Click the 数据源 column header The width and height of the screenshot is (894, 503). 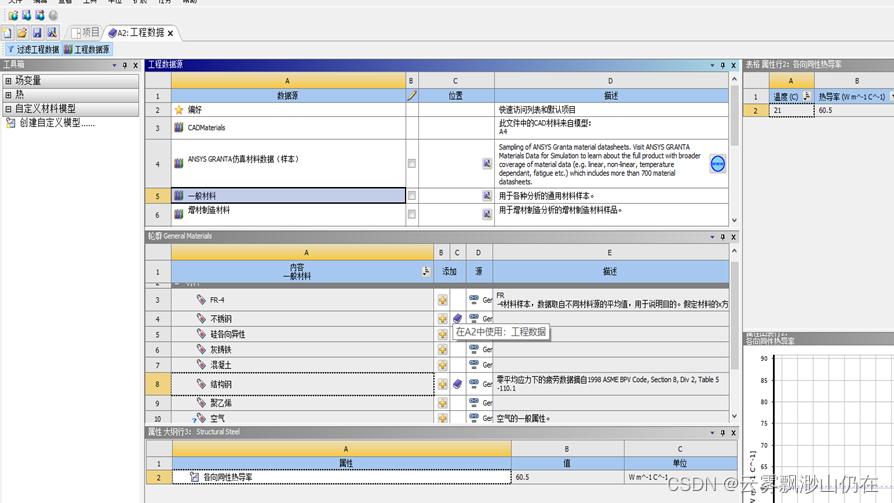[288, 96]
